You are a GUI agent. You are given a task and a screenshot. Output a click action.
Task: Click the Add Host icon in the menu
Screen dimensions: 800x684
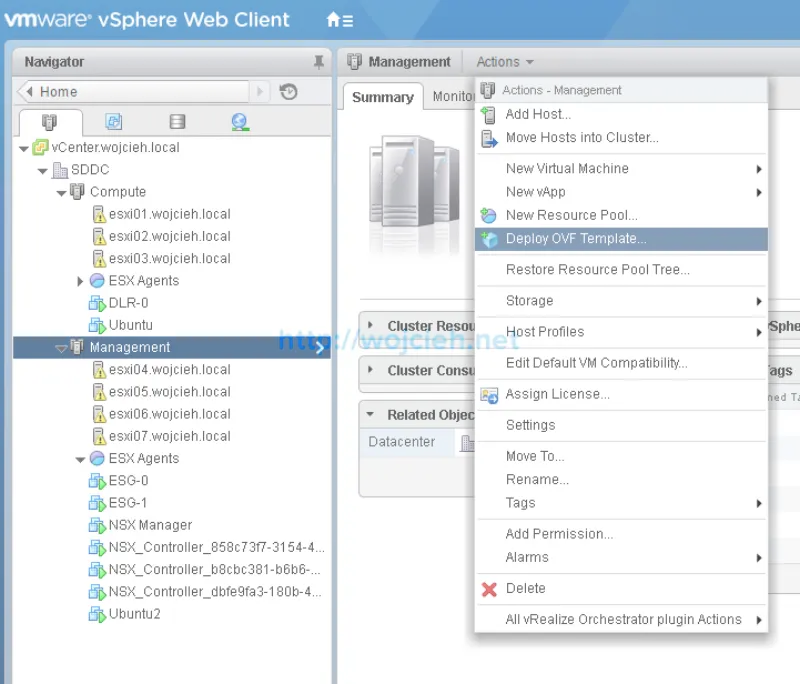point(491,113)
